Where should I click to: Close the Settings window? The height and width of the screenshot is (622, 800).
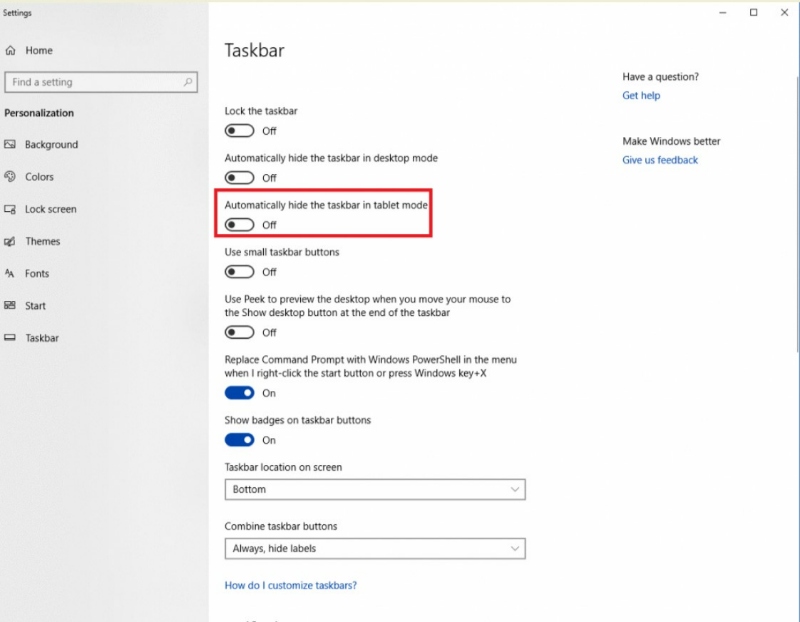784,12
